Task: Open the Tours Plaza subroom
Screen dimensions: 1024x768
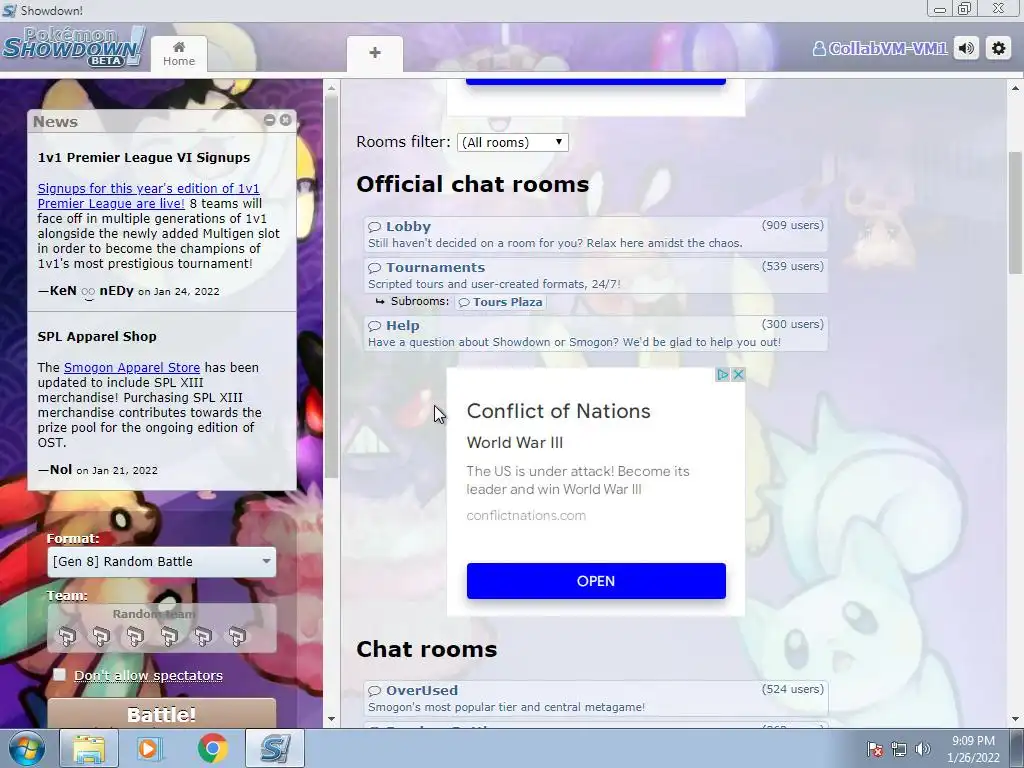Action: (500, 302)
